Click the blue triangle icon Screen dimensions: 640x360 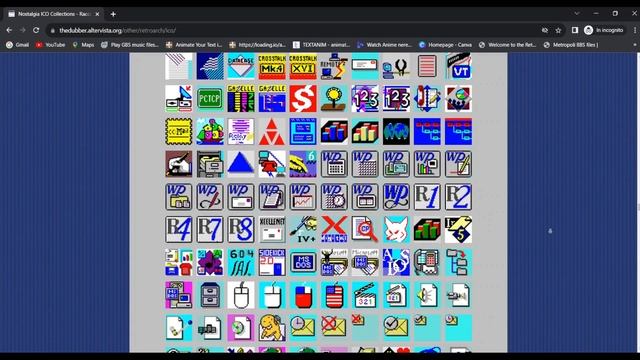(241, 164)
